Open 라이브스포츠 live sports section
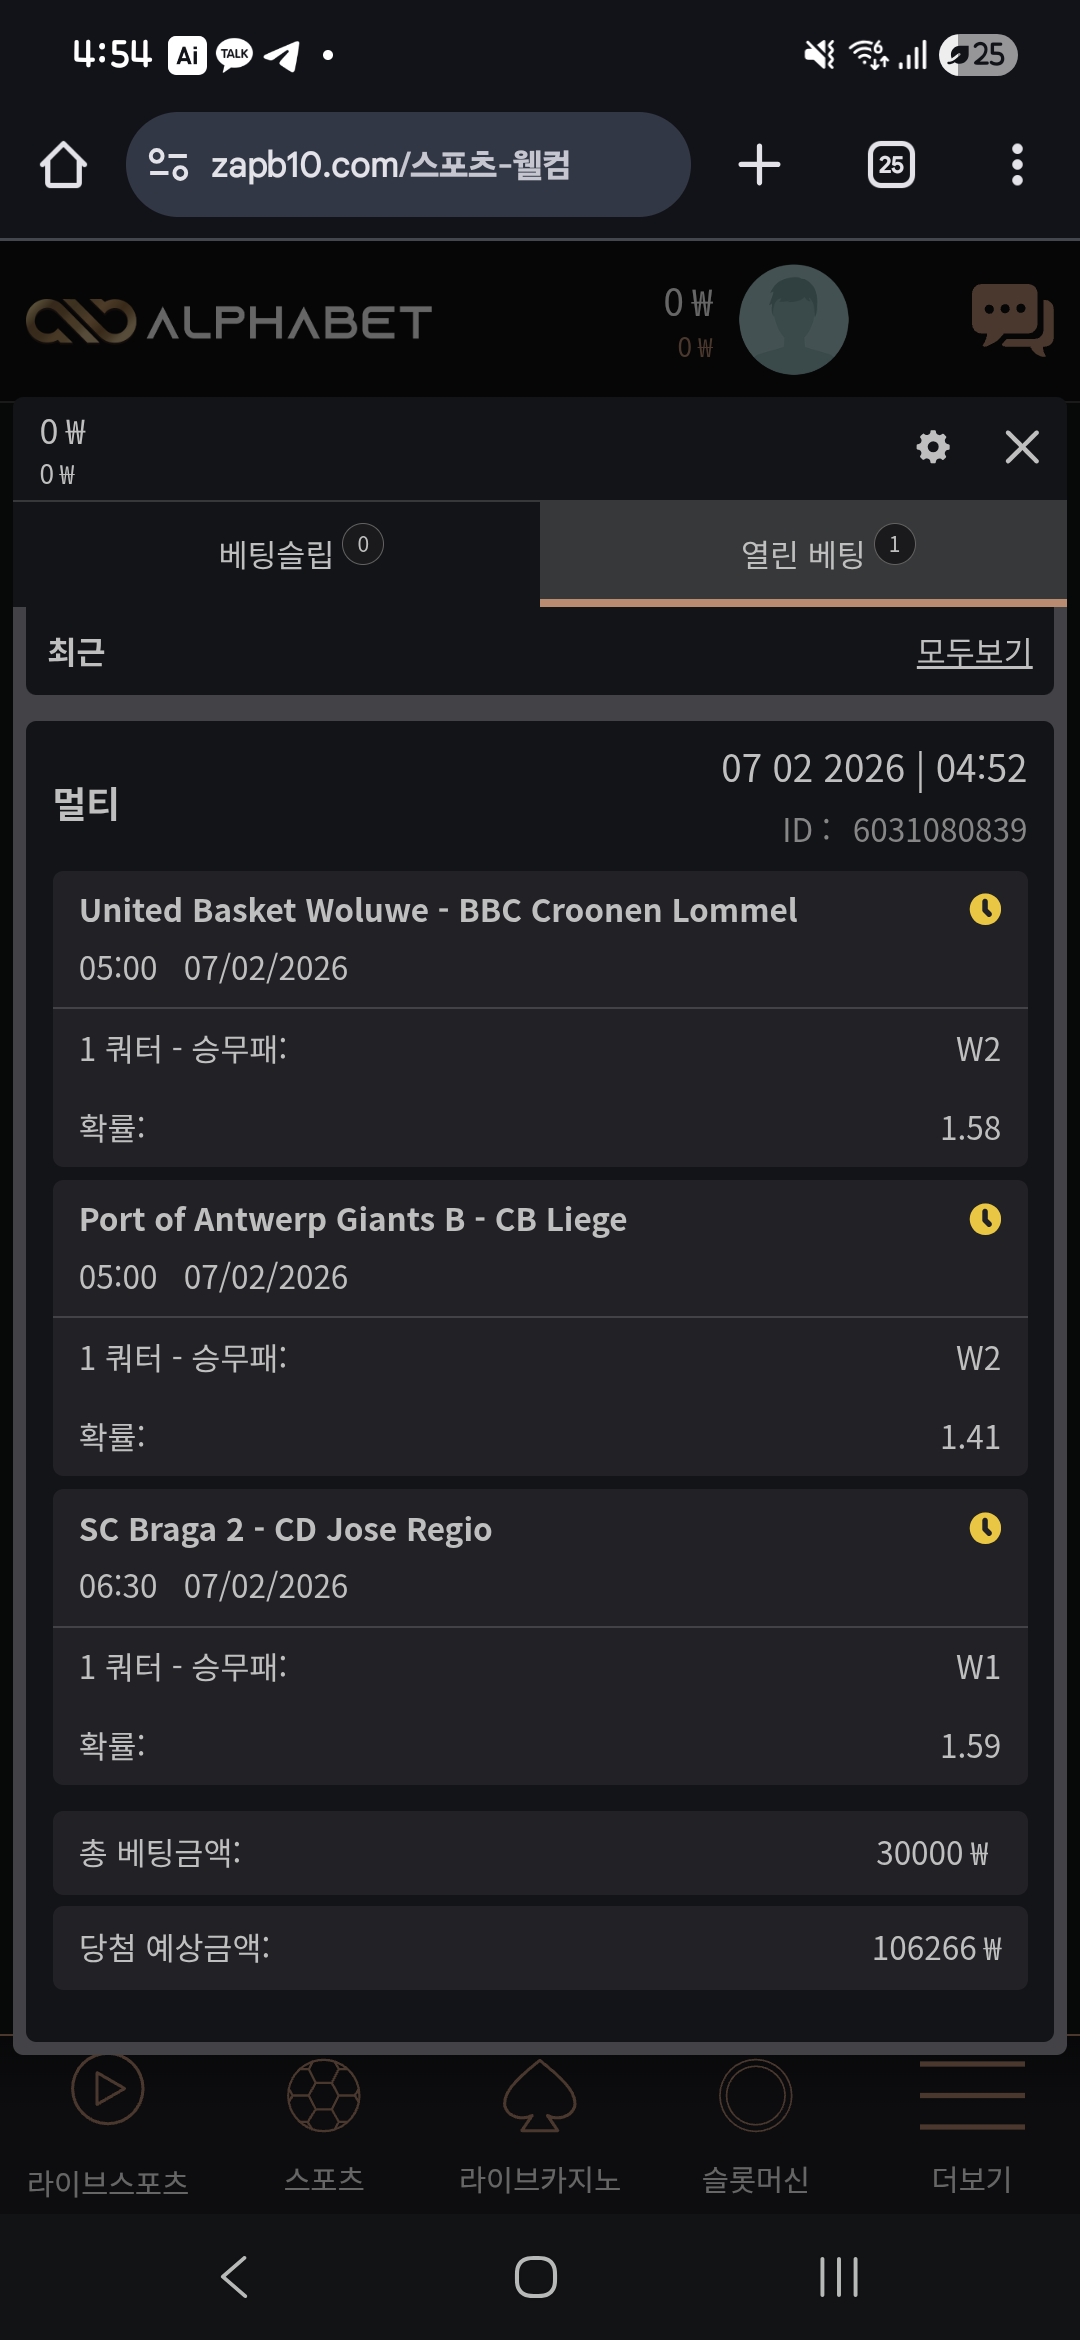The height and width of the screenshot is (2340, 1080). (x=108, y=2122)
